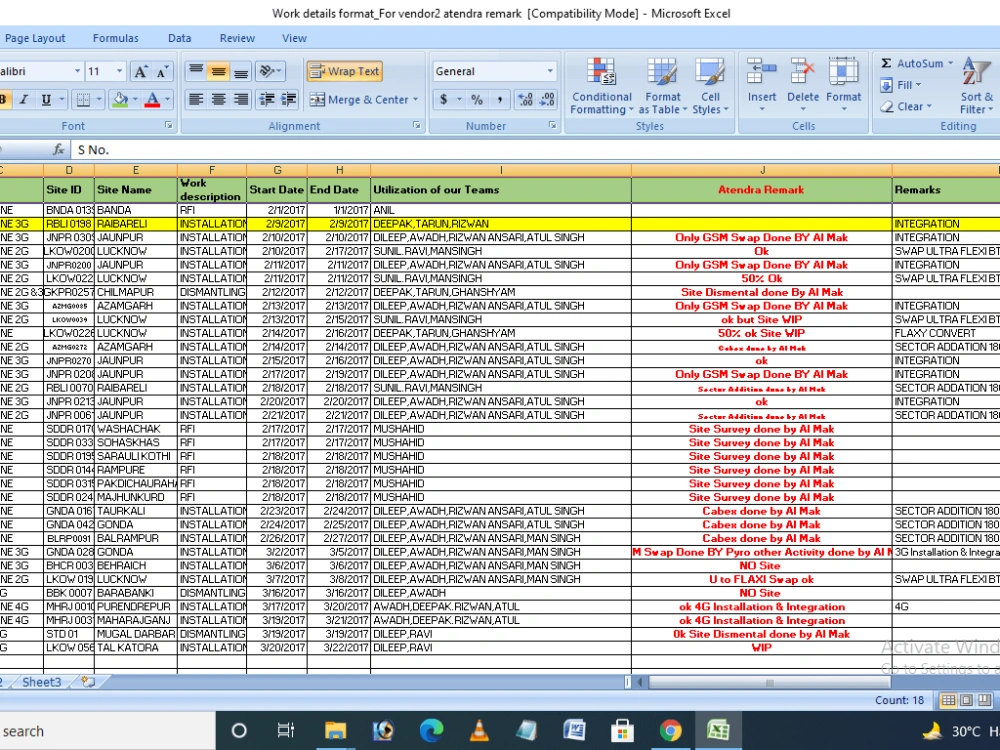Center text horizontally
1000x750 pixels.
point(218,99)
